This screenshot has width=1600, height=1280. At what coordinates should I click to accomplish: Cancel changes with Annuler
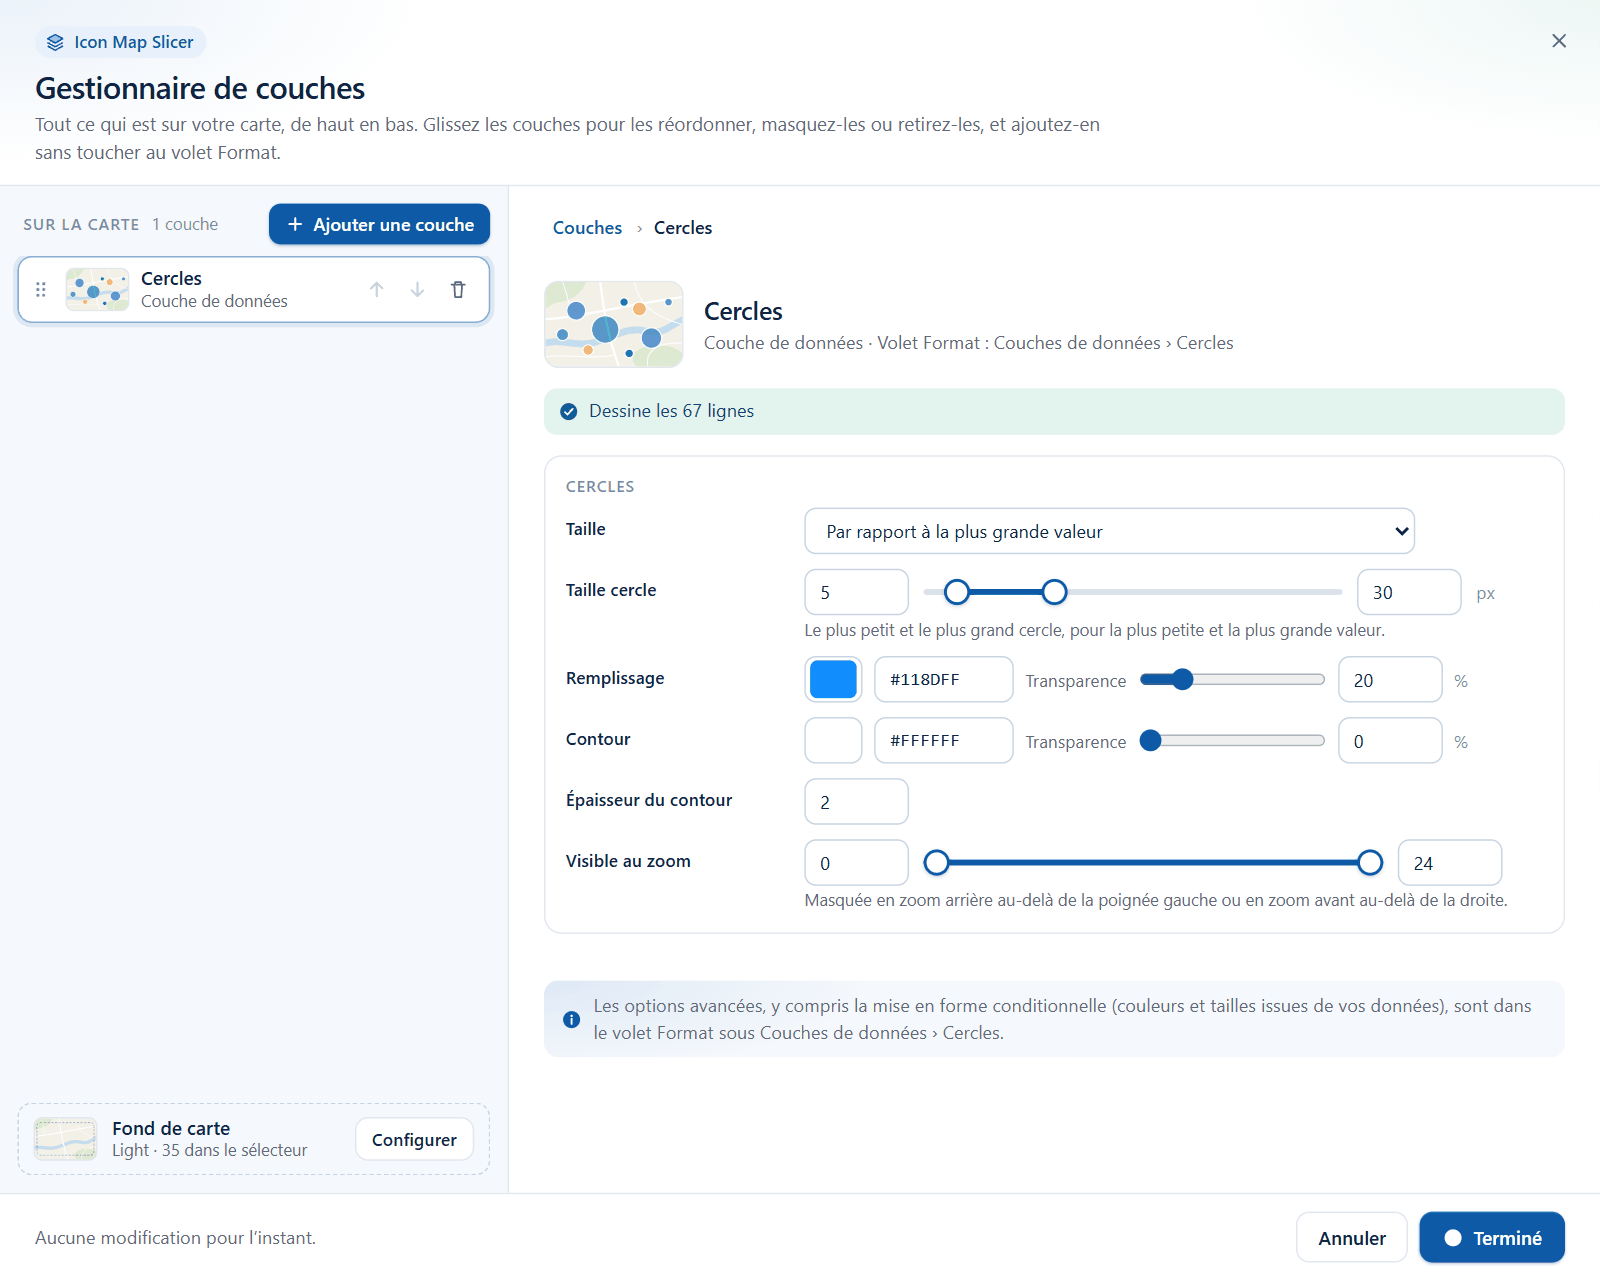tap(1352, 1238)
